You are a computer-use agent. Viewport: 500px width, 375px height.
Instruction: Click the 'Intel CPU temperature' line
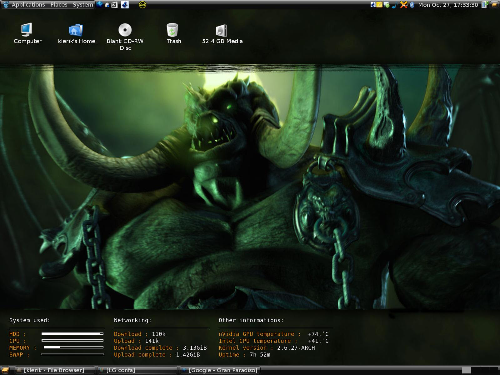273,341
